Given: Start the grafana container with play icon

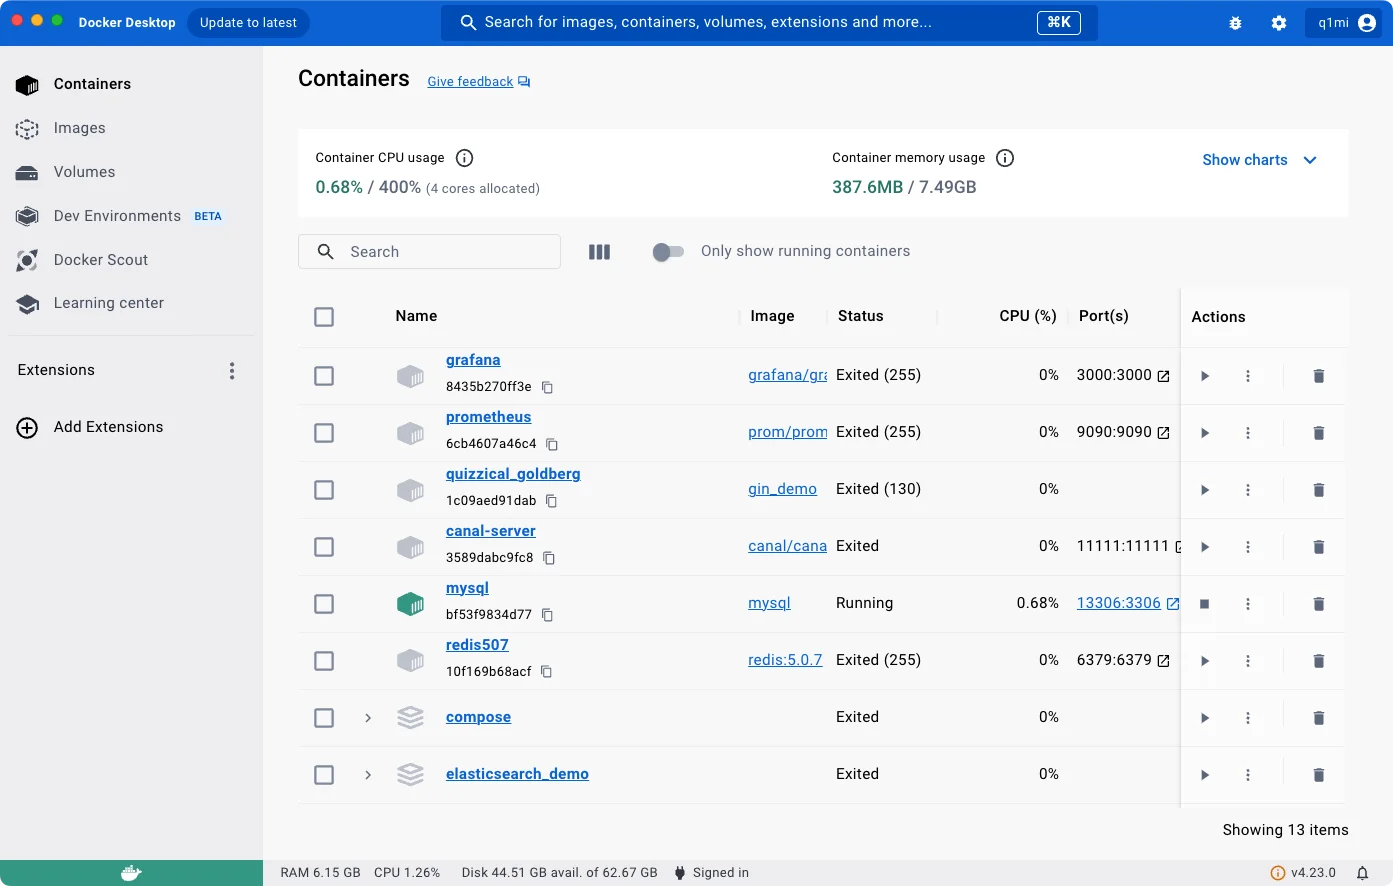Looking at the screenshot, I should (x=1204, y=376).
